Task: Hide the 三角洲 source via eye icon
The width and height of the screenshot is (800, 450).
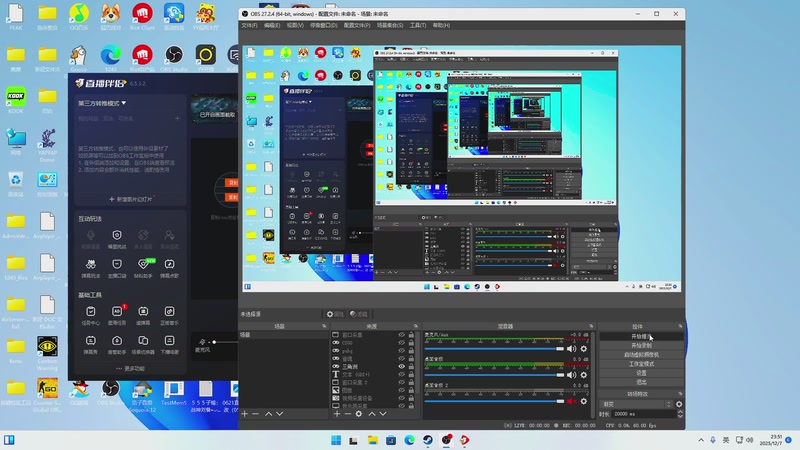Action: click(x=402, y=367)
